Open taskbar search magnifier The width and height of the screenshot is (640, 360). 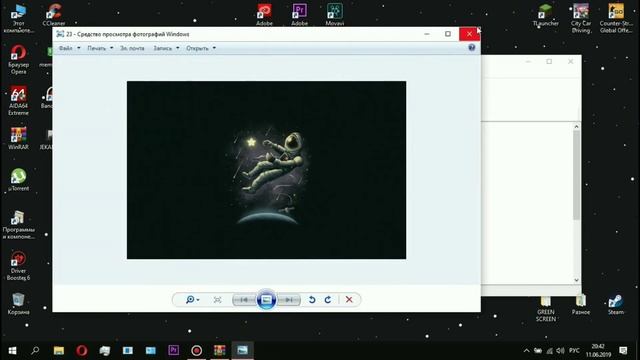point(35,350)
